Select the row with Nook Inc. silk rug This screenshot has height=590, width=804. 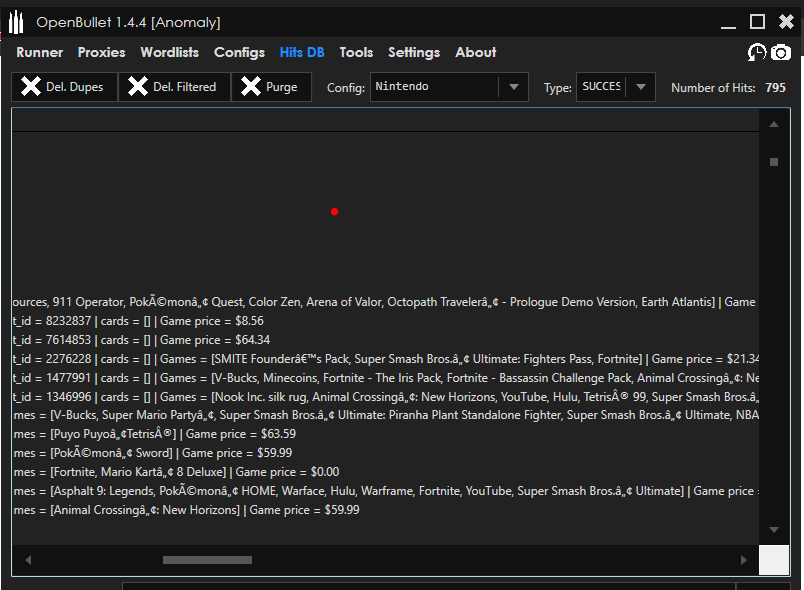[x=386, y=397]
